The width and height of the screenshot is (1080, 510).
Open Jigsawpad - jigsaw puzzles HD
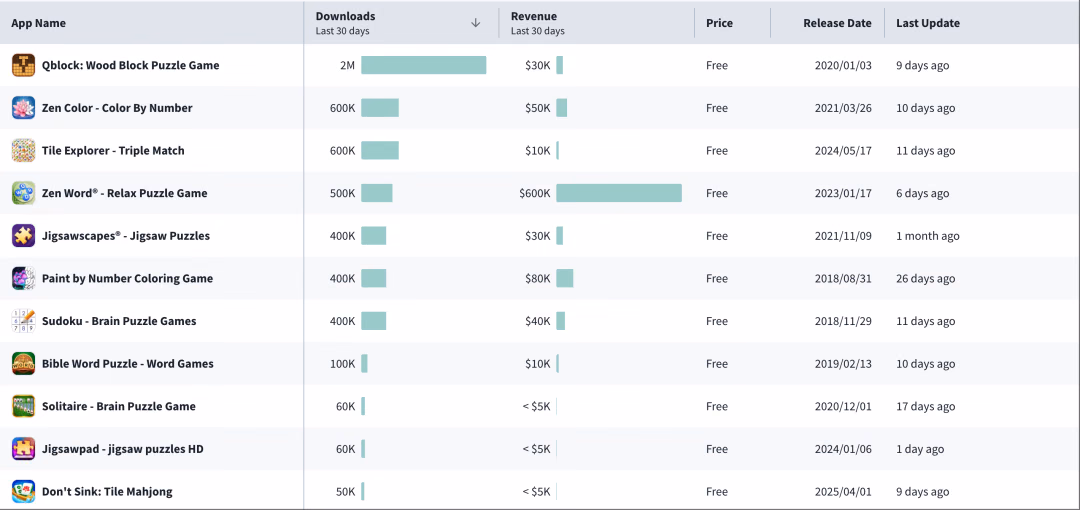click(123, 449)
